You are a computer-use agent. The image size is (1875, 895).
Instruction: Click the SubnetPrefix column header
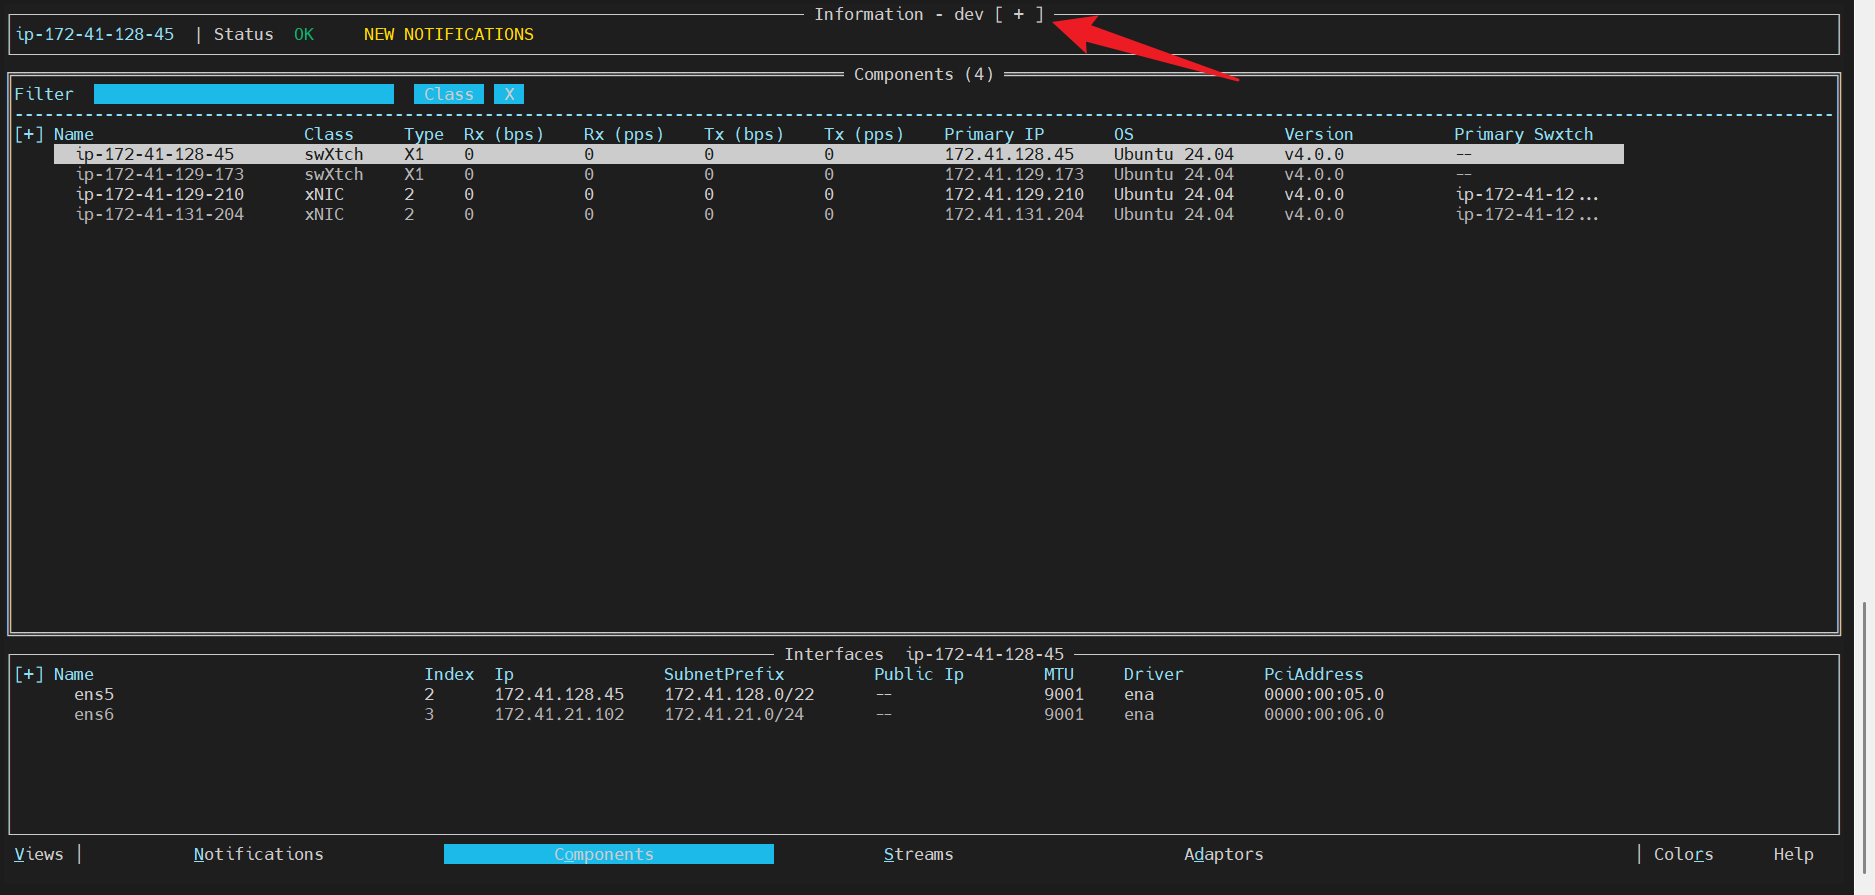724,674
